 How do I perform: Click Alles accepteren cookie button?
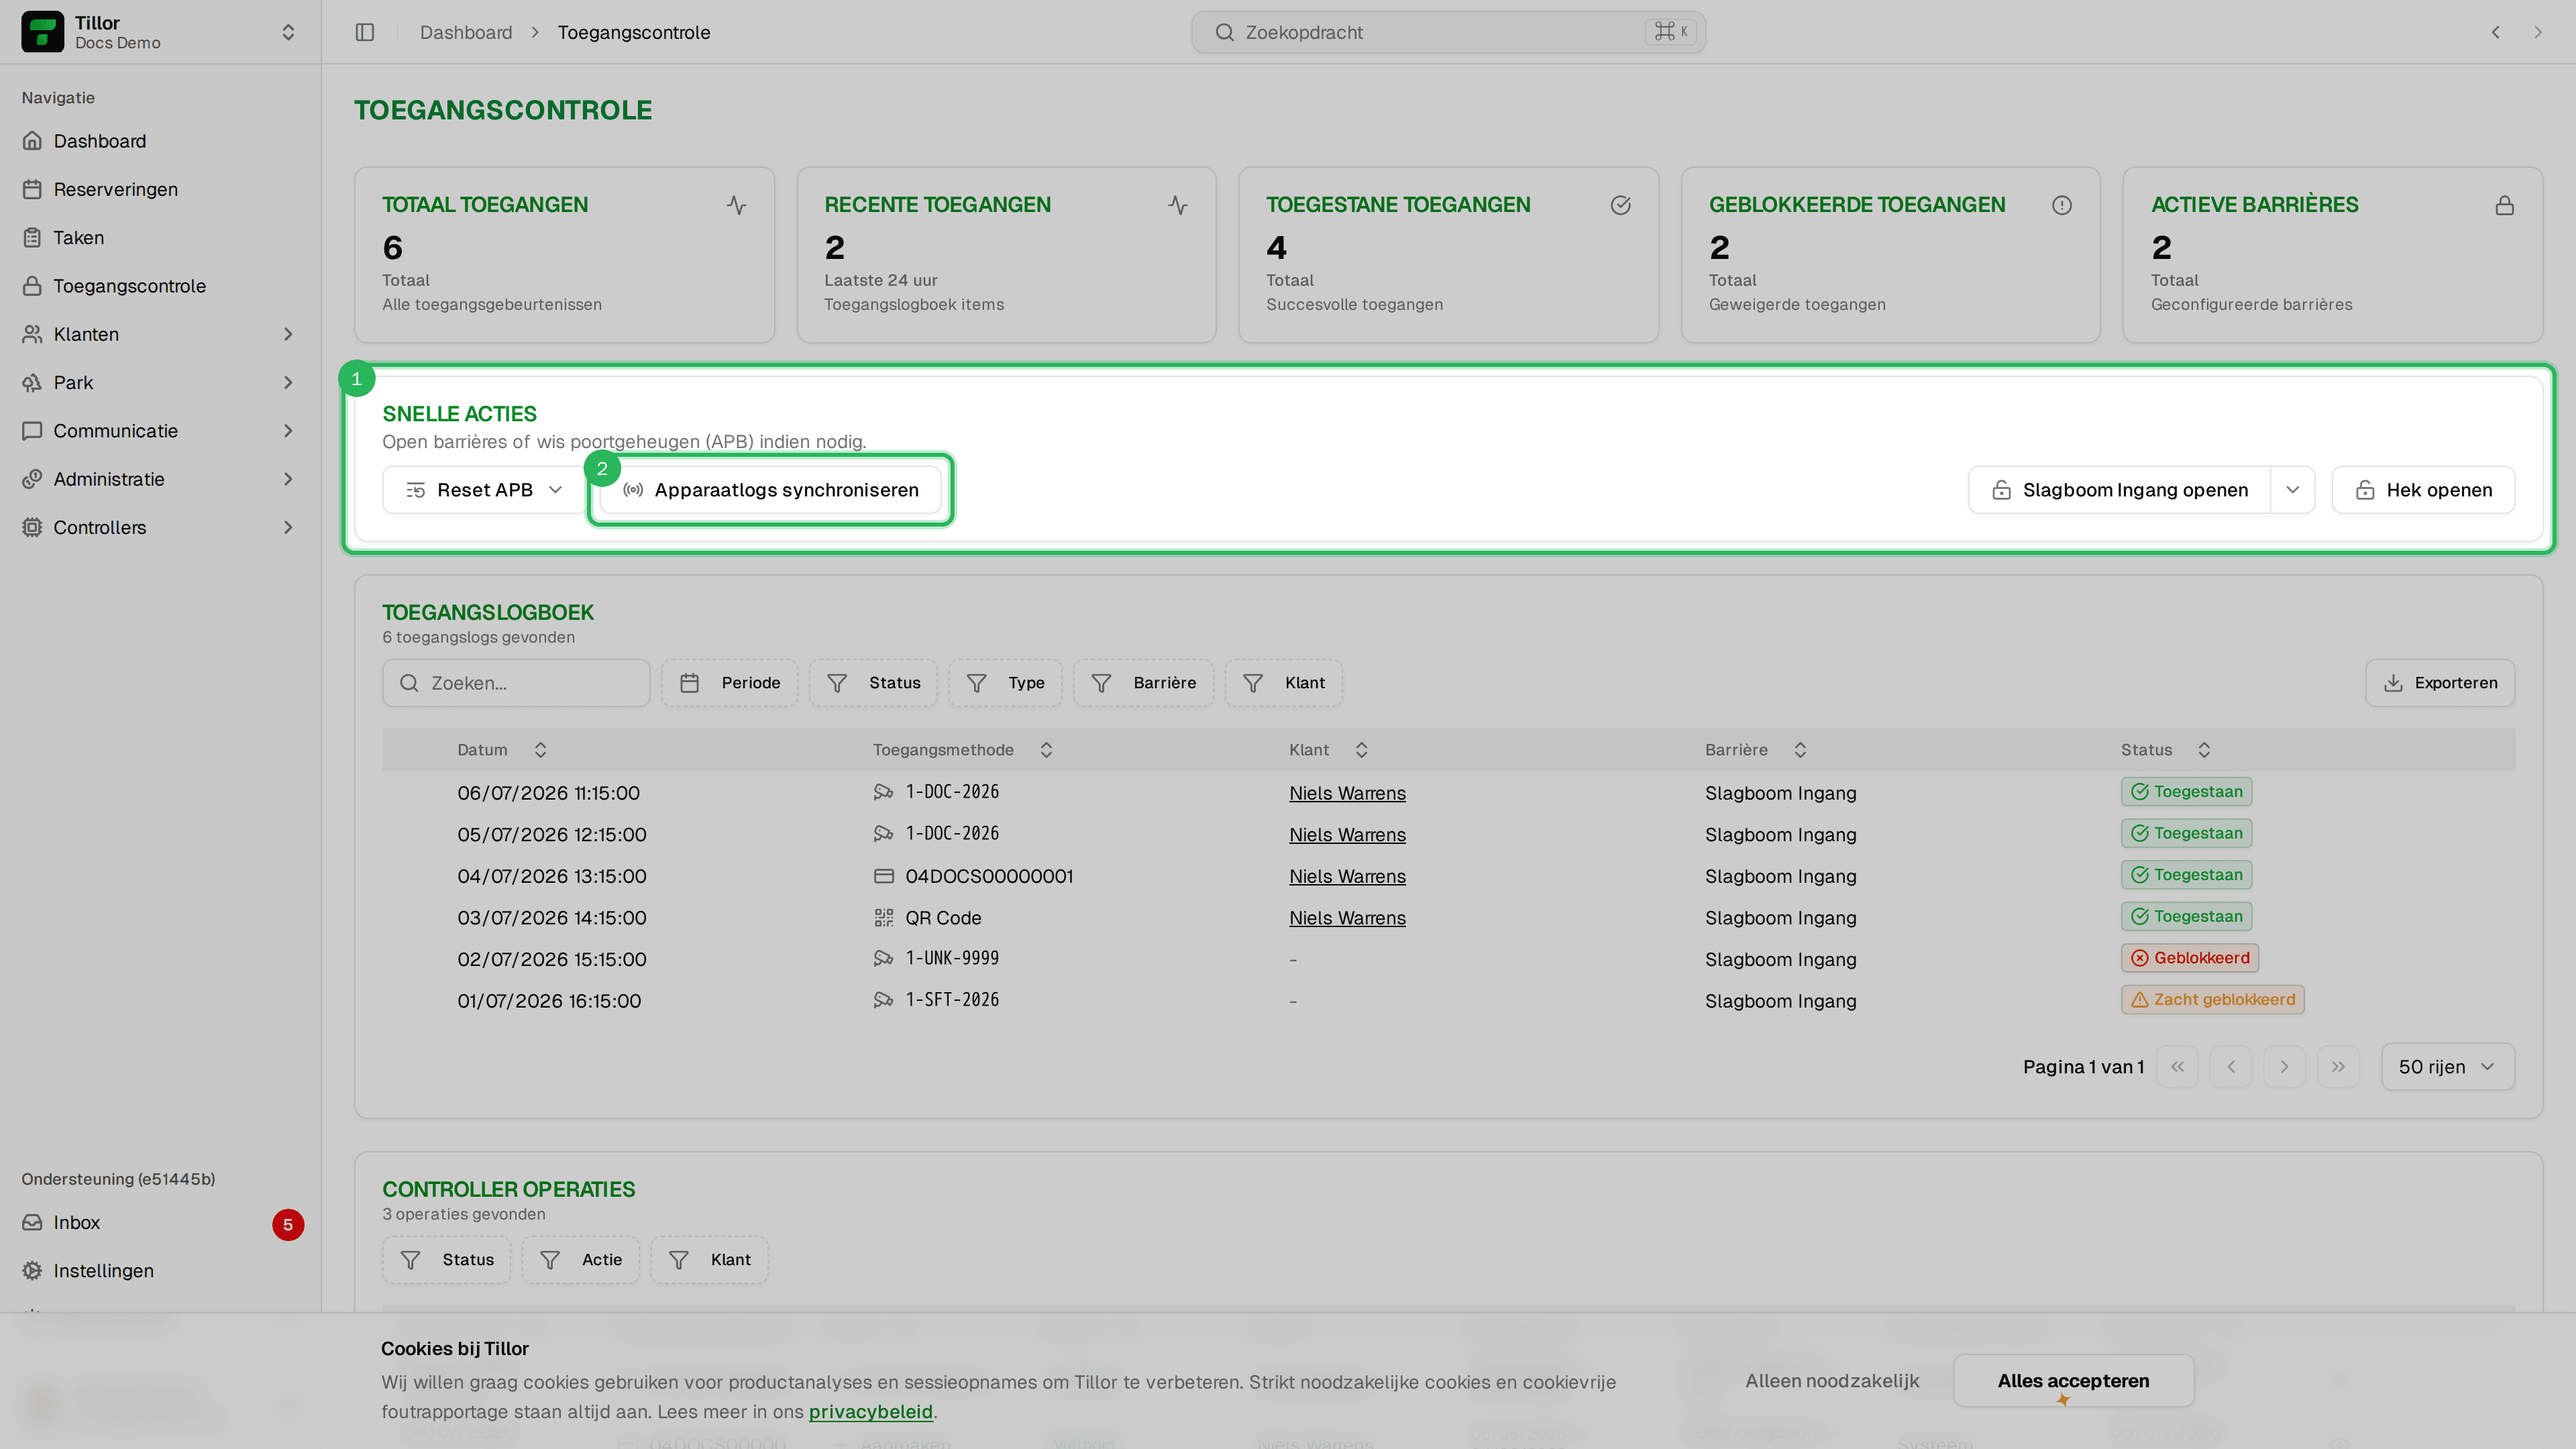[x=2074, y=1381]
